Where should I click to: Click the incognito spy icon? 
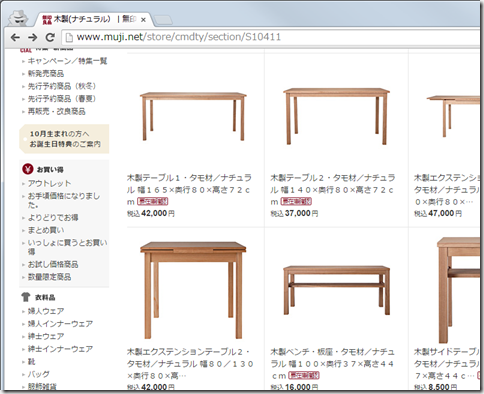[18, 18]
